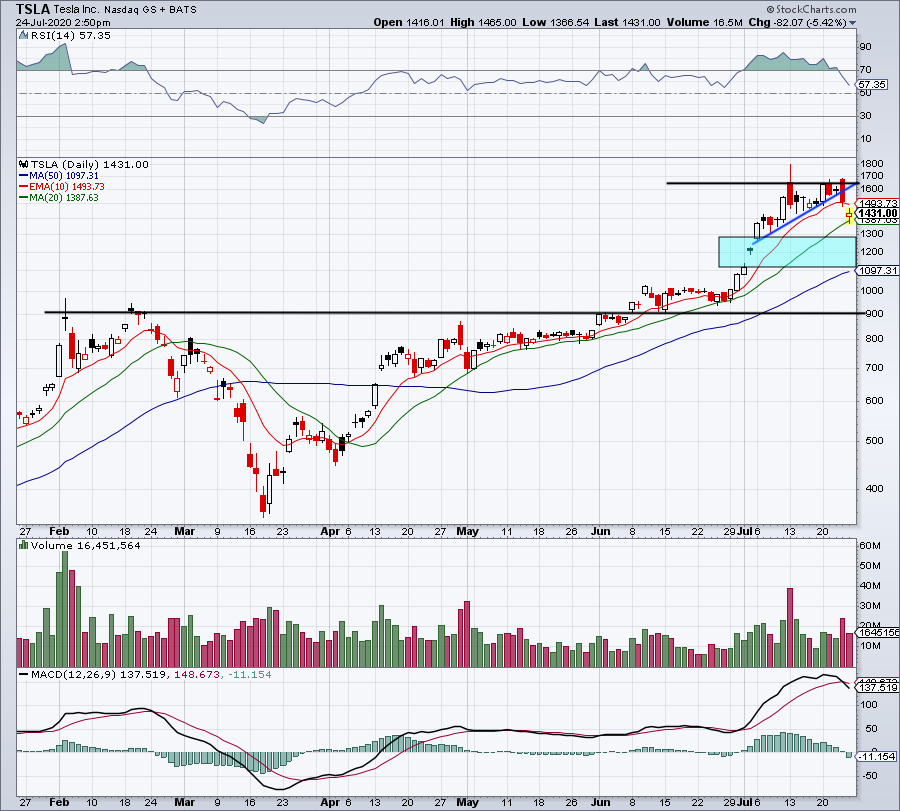Click the High 1465.00 value
Viewport: 900px width, 811px height.
click(x=483, y=22)
